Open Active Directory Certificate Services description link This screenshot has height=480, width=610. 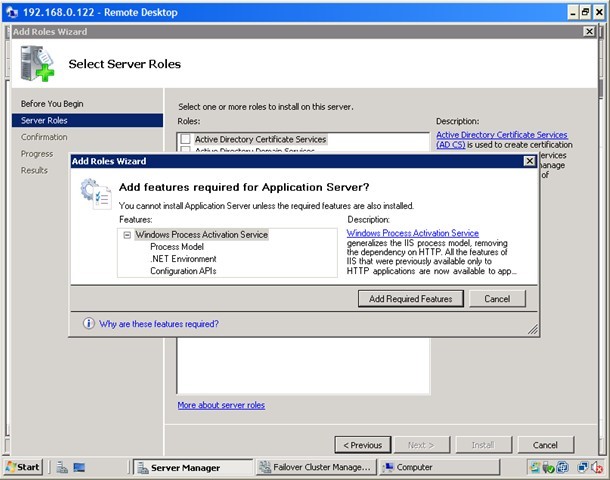[x=501, y=139]
